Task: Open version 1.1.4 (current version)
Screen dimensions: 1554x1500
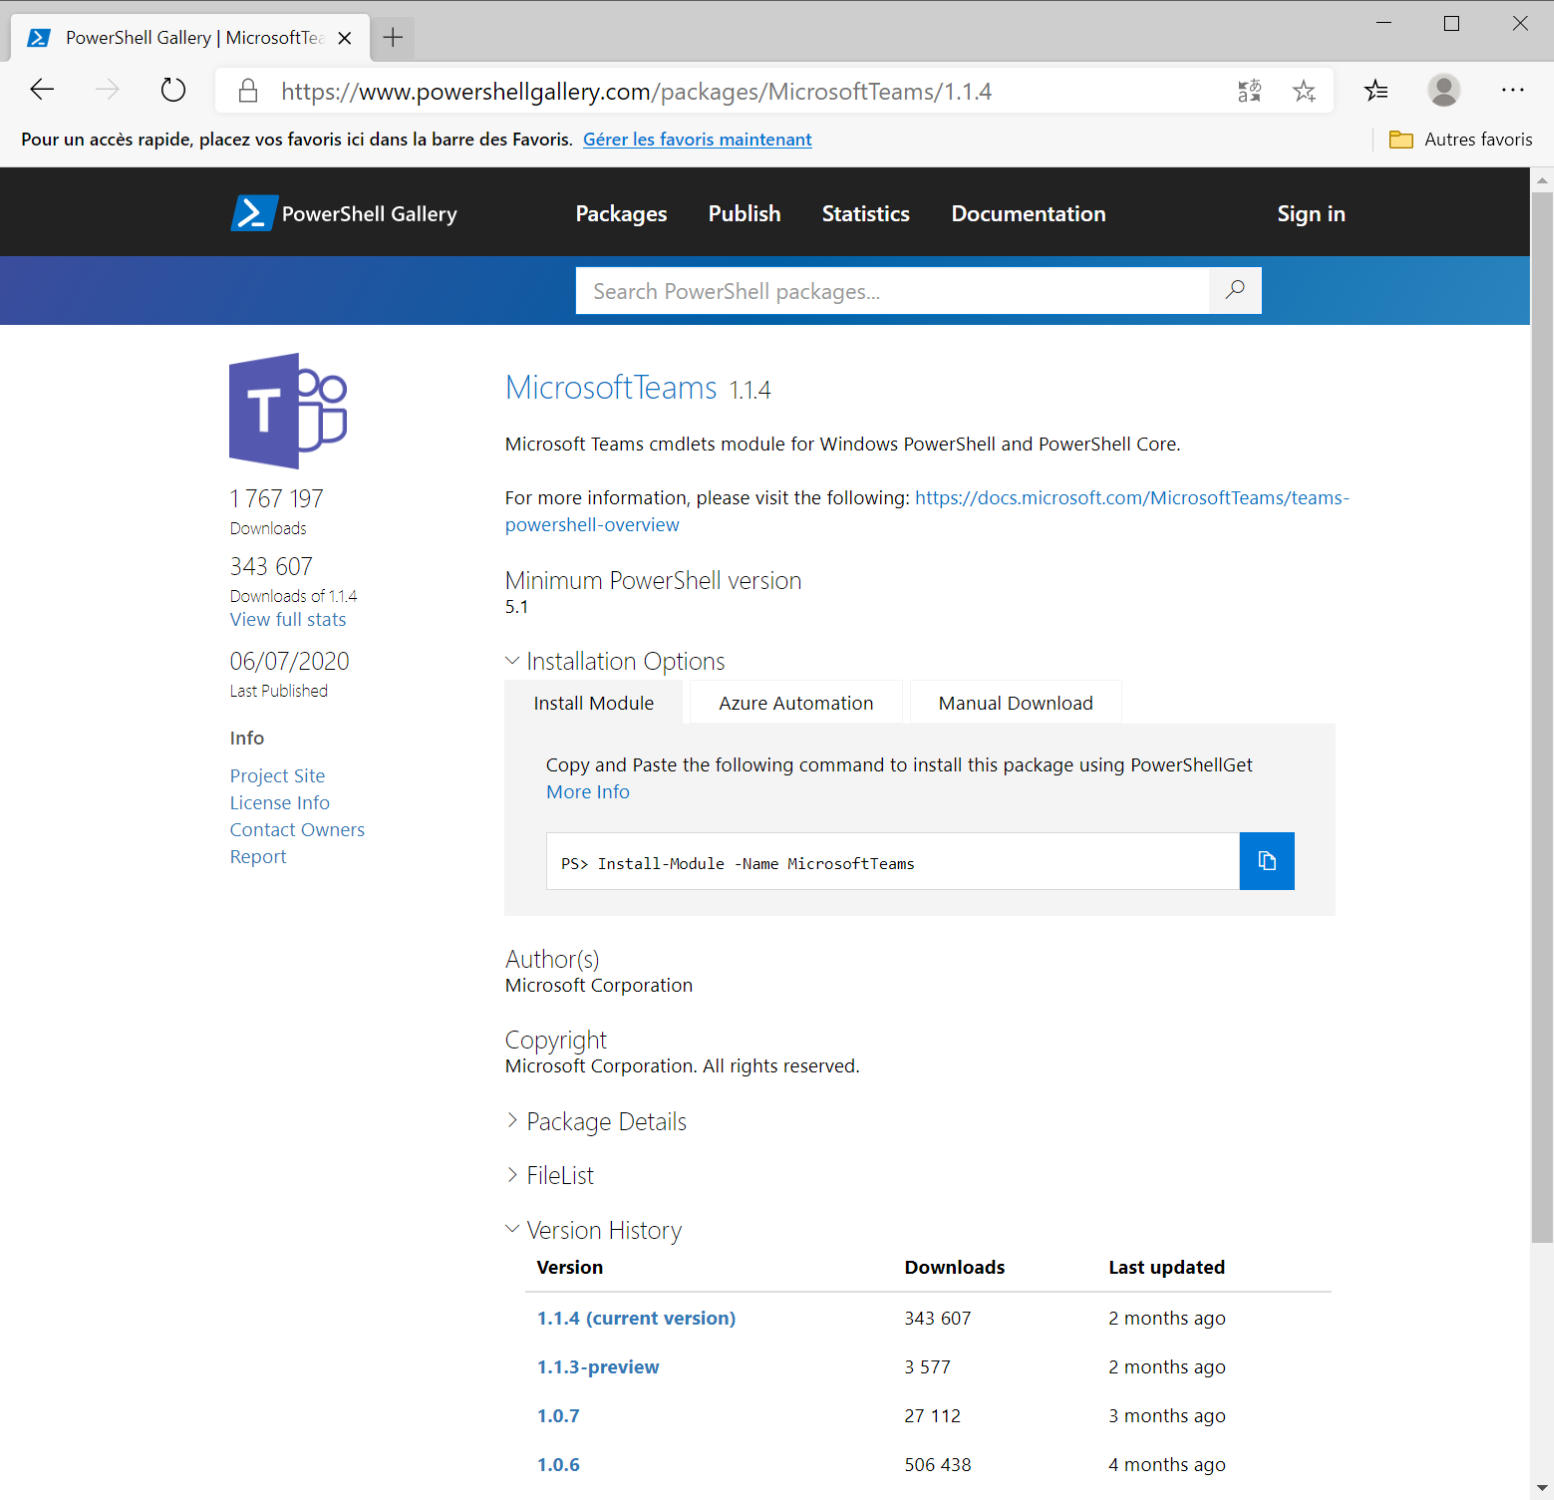Action: point(636,1318)
